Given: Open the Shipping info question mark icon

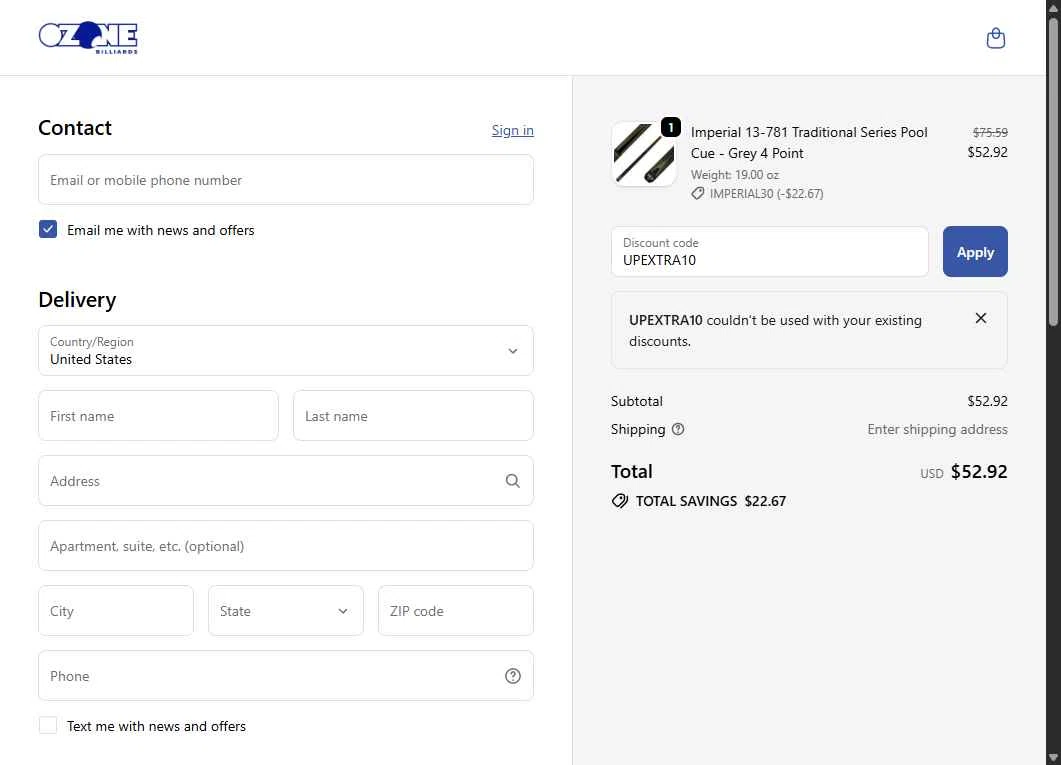Looking at the screenshot, I should [678, 429].
